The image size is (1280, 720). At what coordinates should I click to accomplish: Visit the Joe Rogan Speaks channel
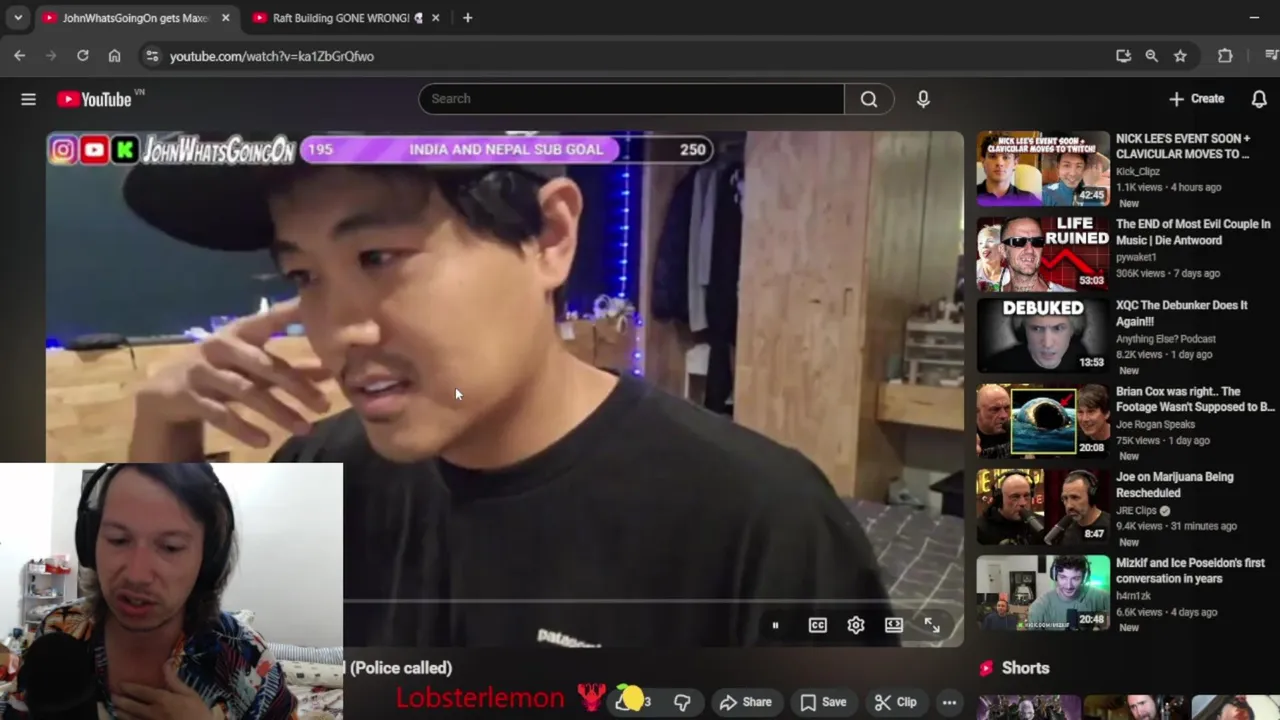pyautogui.click(x=1155, y=425)
